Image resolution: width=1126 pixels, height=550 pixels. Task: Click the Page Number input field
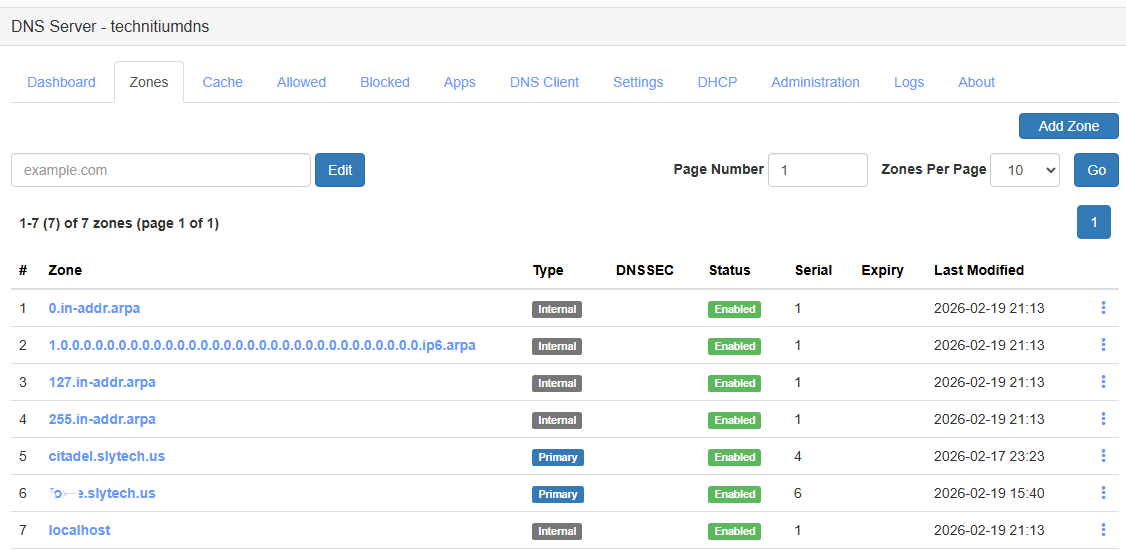pos(817,170)
